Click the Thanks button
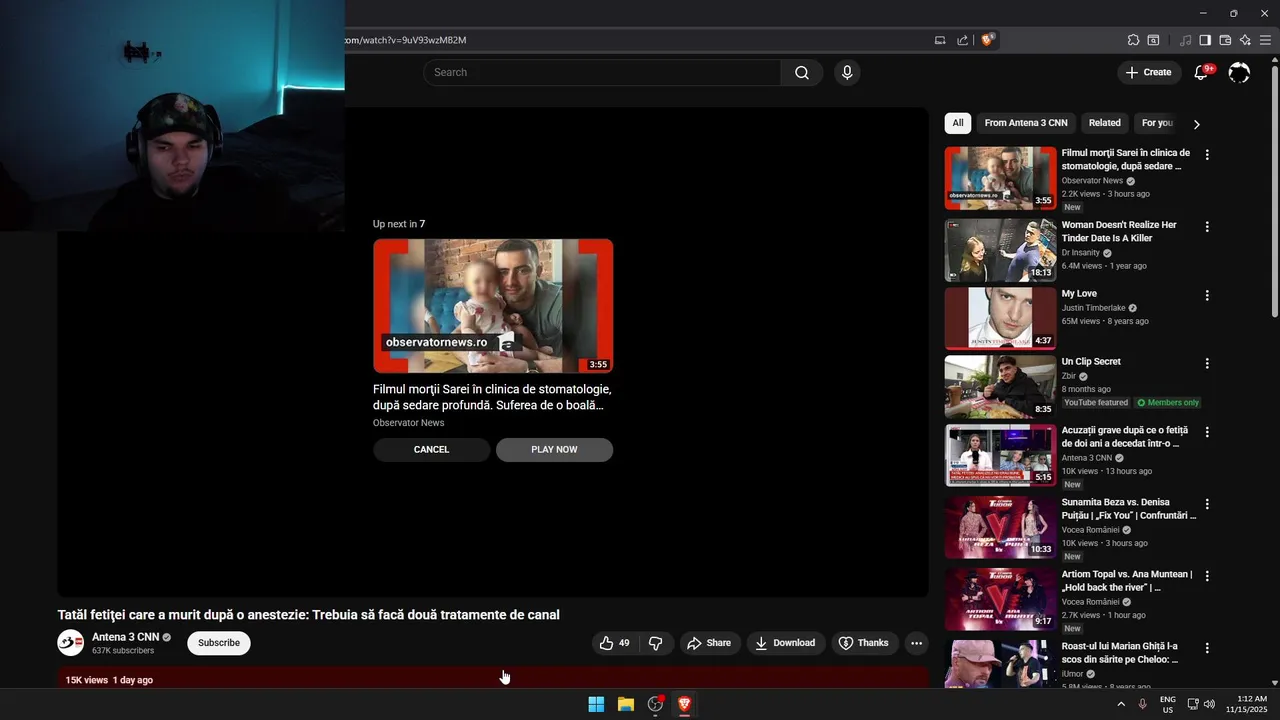 [863, 643]
